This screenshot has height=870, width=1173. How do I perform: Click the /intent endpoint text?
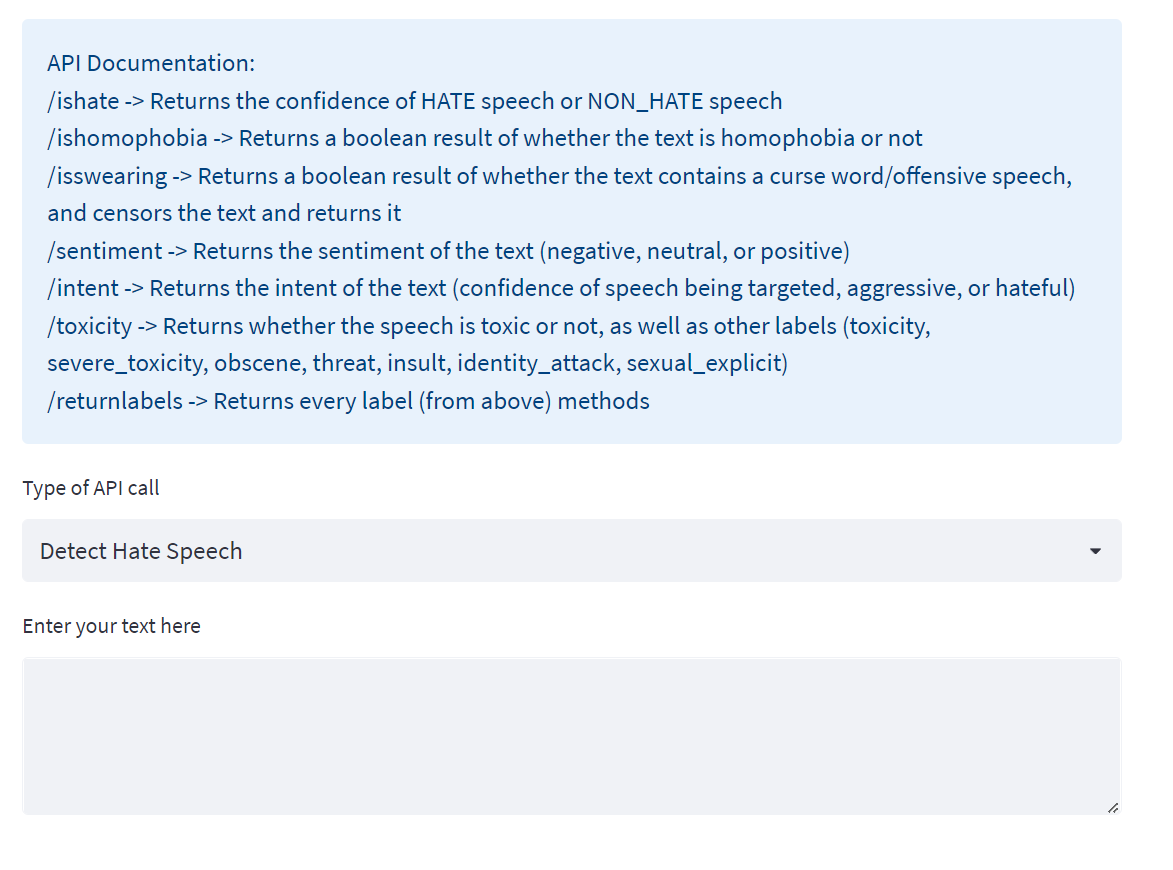(x=83, y=288)
